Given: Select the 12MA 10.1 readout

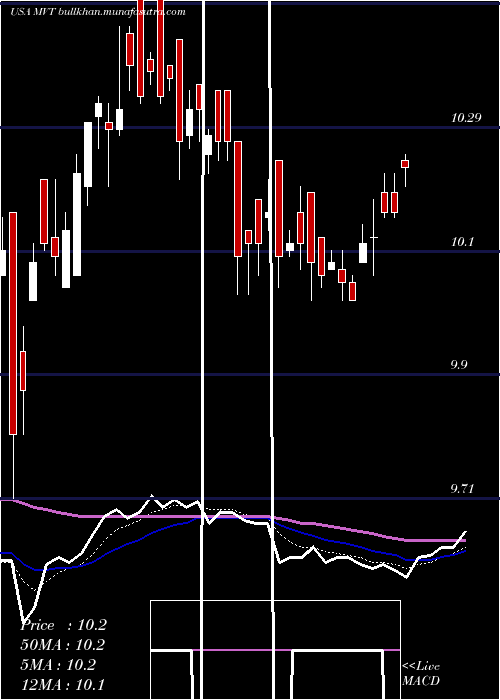Looking at the screenshot, I should [62, 684].
